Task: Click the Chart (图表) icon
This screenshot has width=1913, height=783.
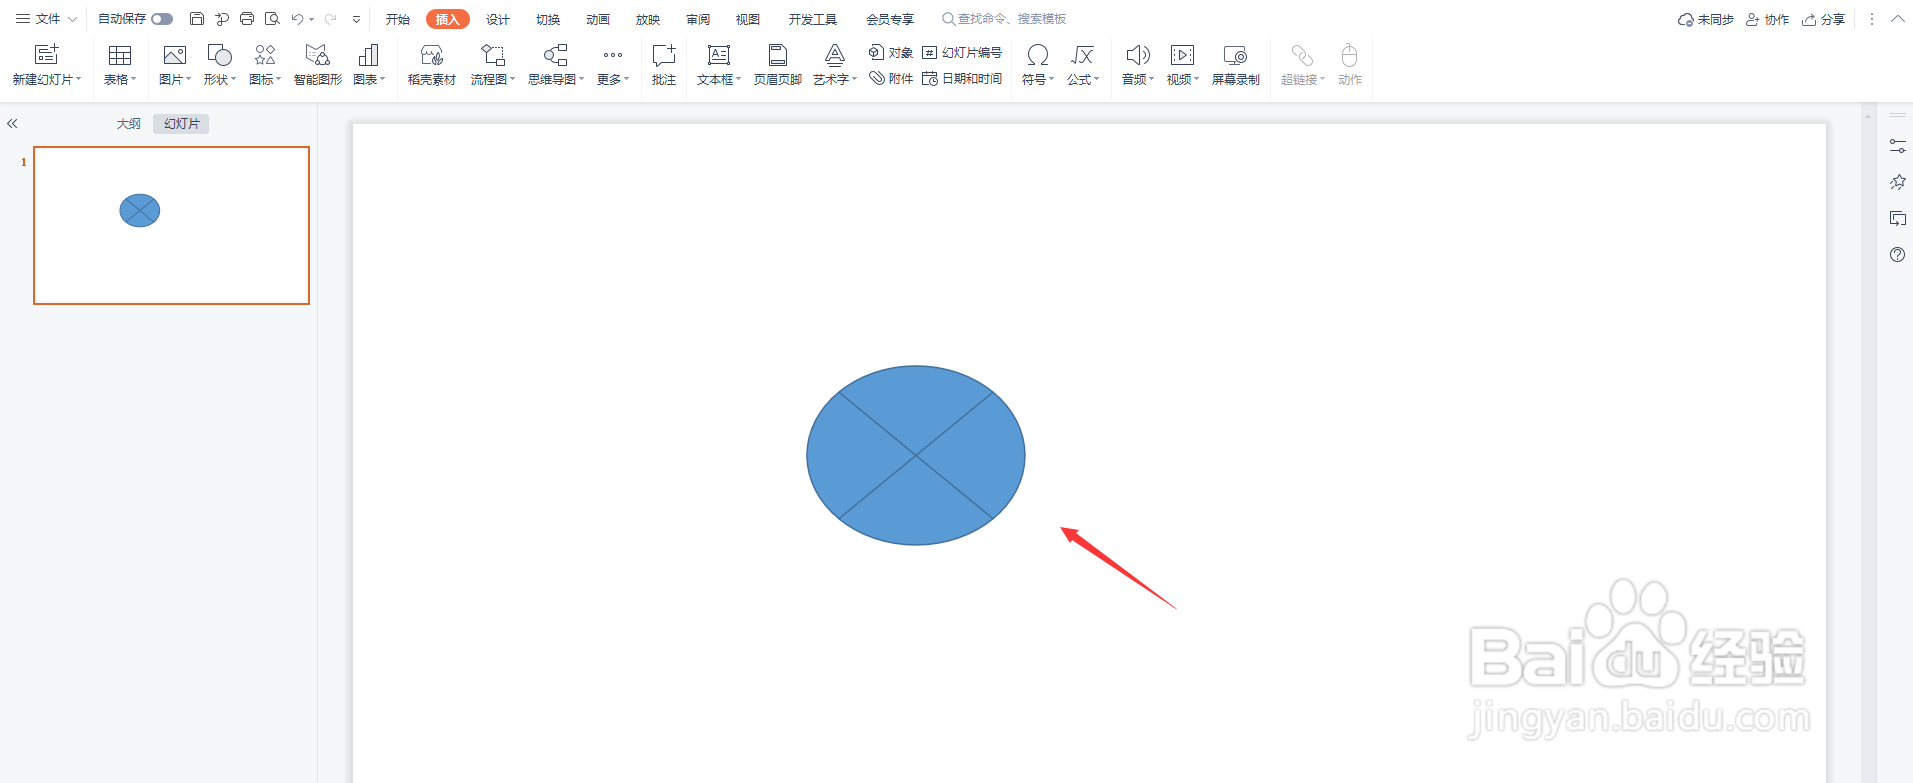Action: (x=369, y=55)
